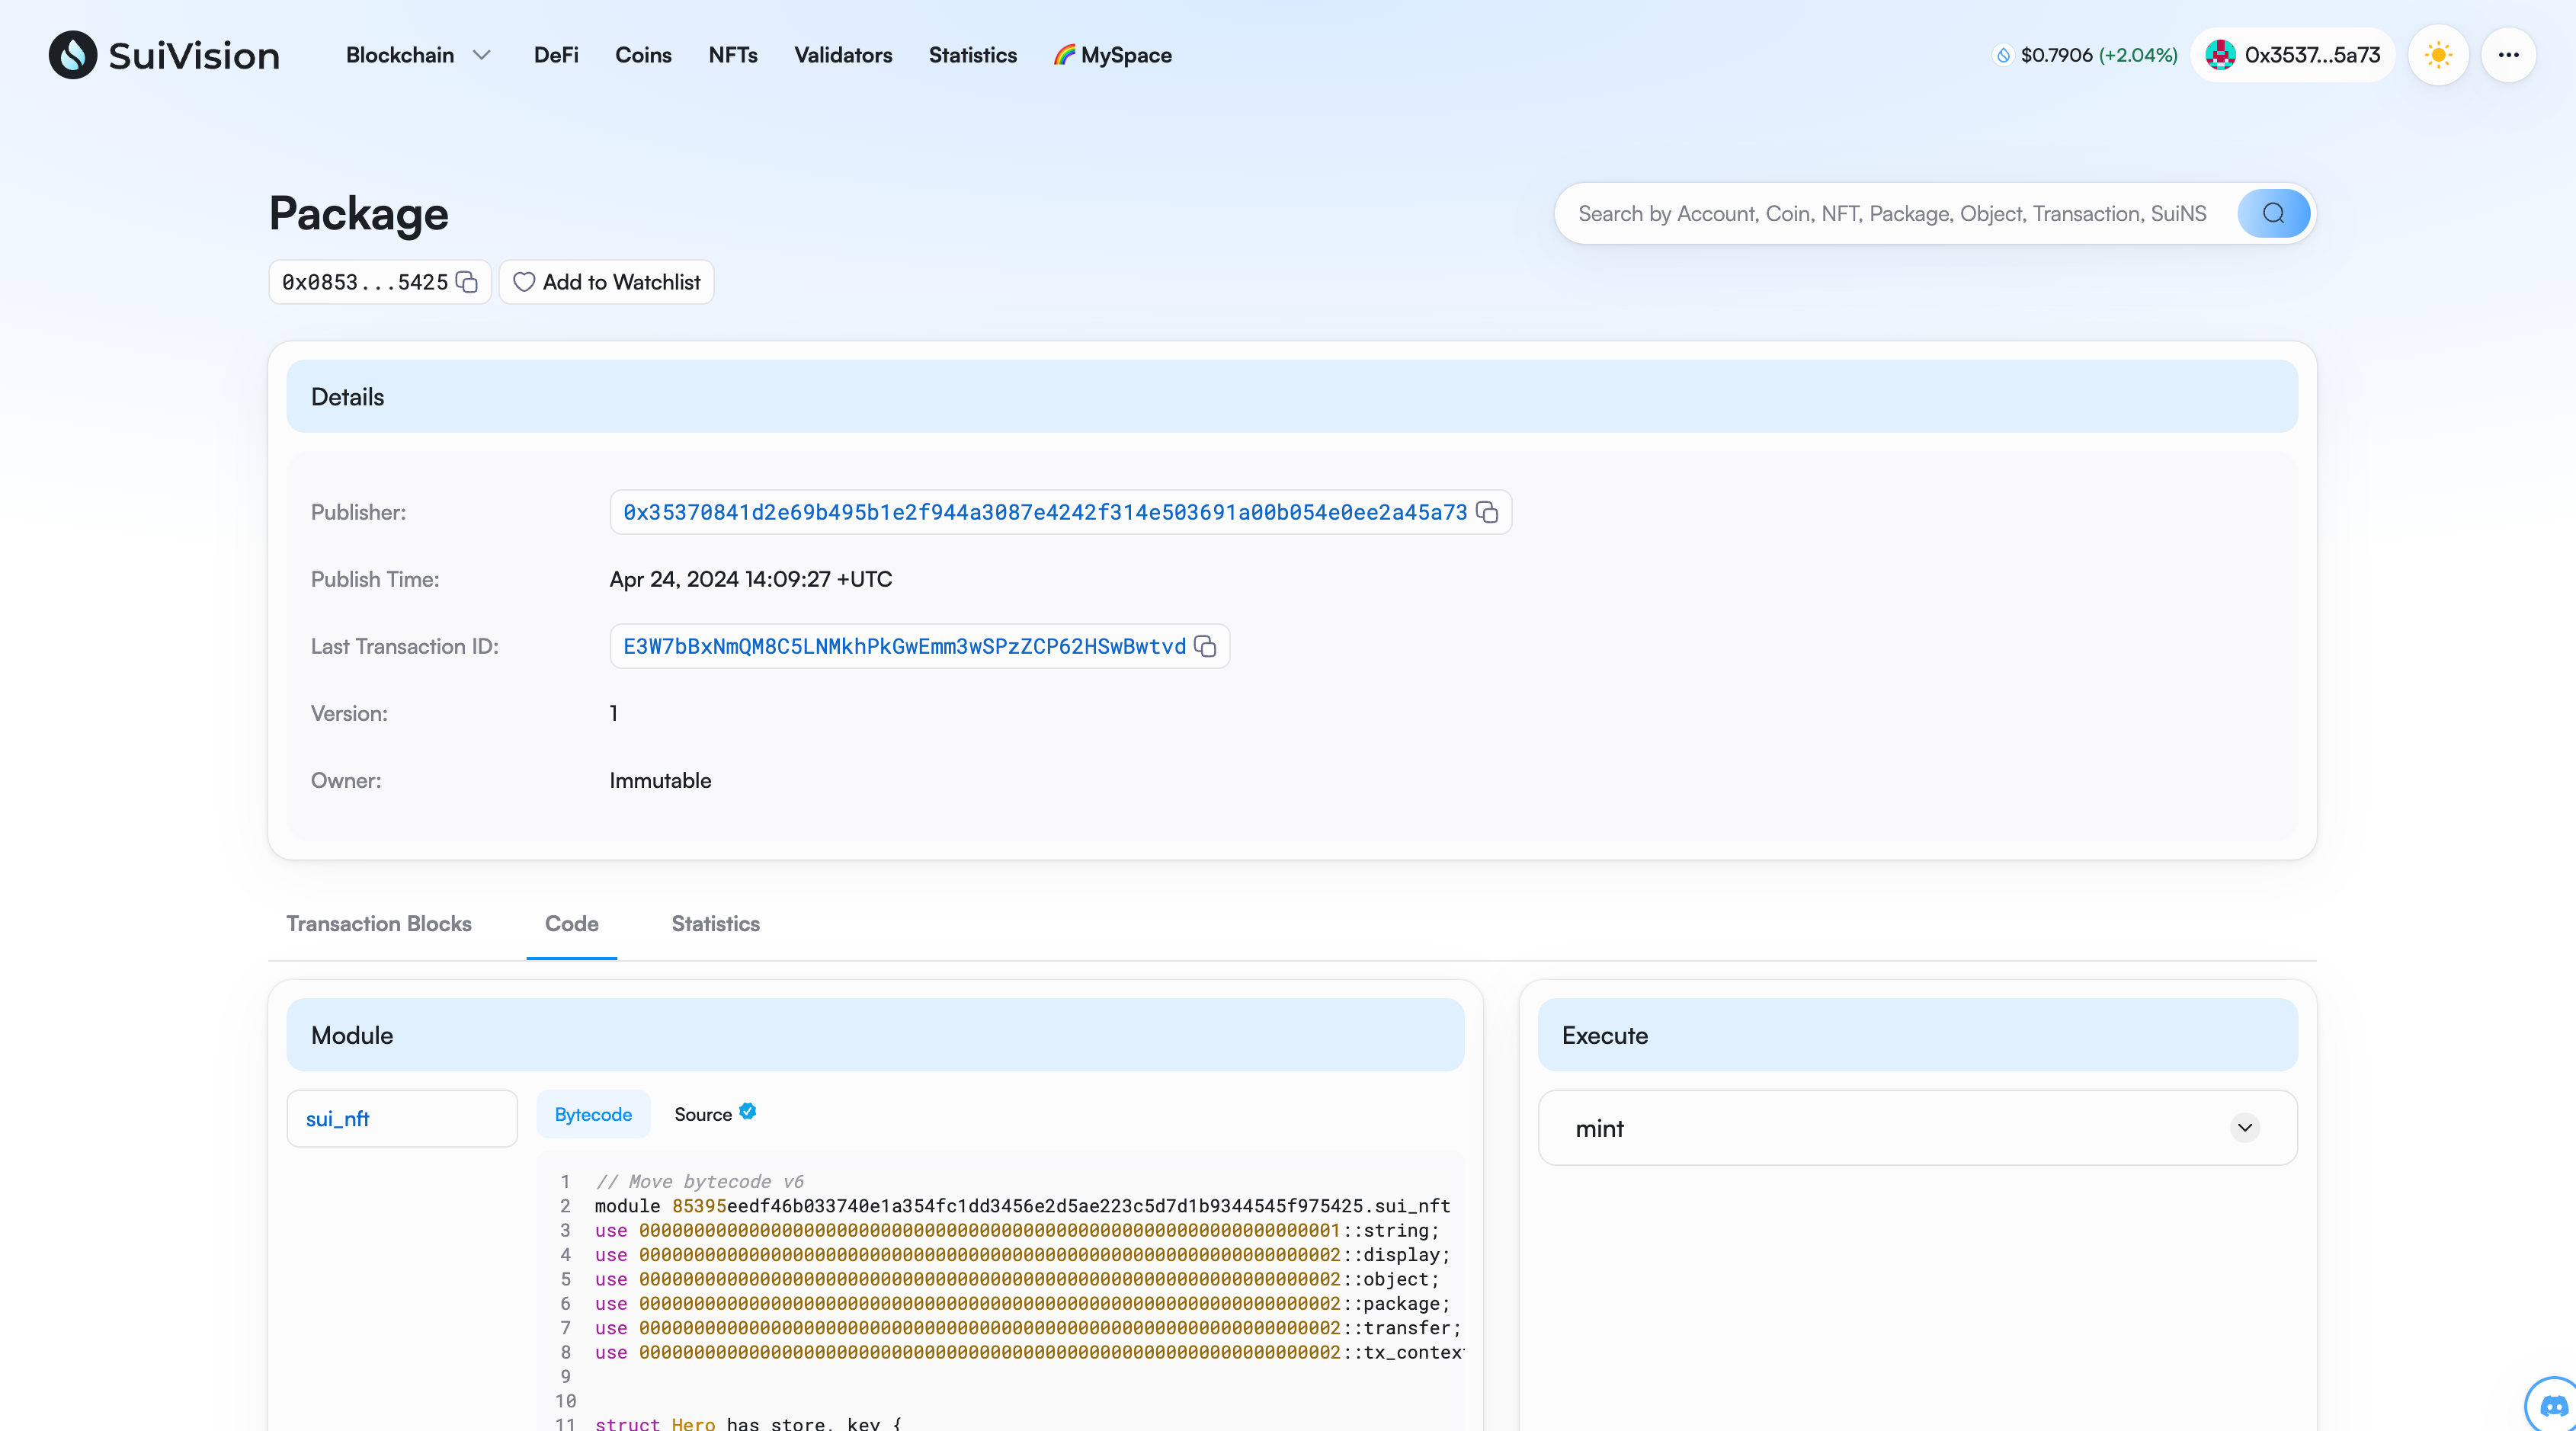This screenshot has height=1431, width=2576.
Task: Open the three-dots more menu
Action: point(2508,55)
